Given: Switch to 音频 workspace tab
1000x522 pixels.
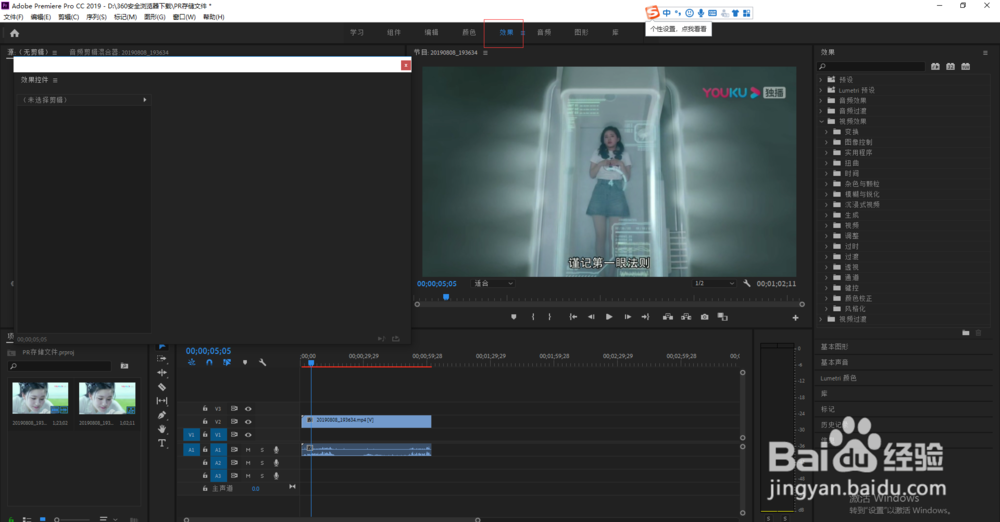Looking at the screenshot, I should tap(544, 33).
